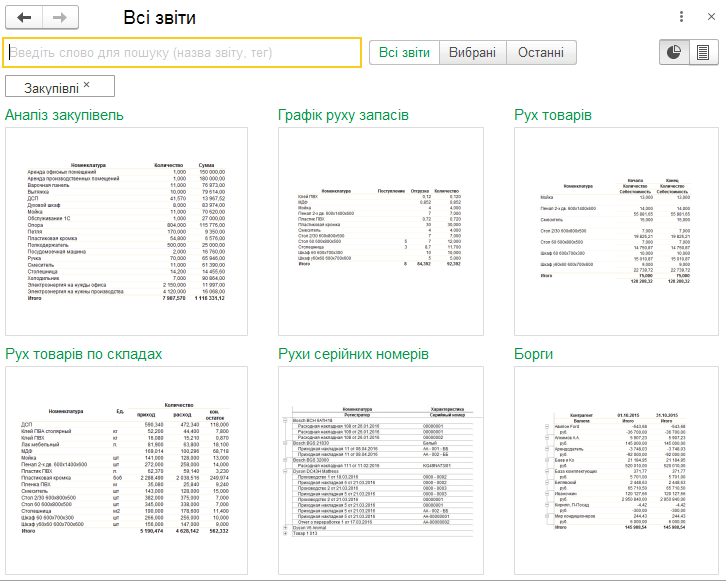Switch to list view mode icon
This screenshot has height=581, width=726.
703,52
